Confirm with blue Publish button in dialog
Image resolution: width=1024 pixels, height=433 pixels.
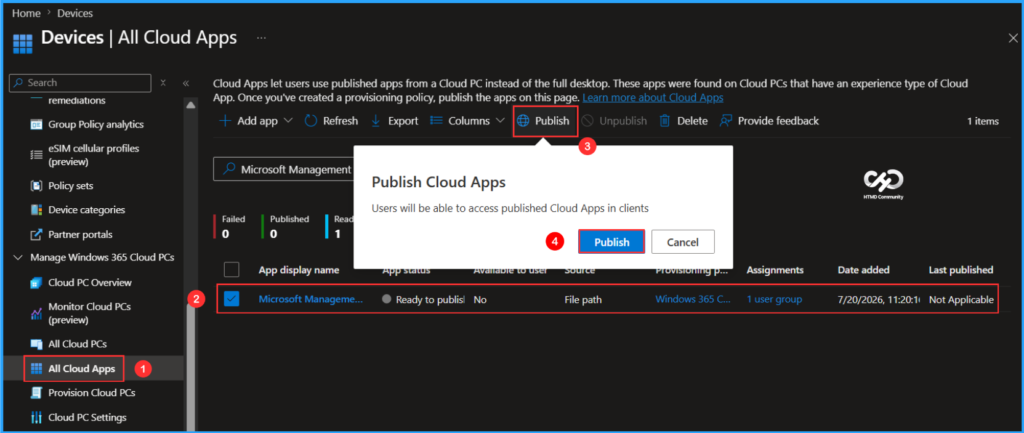[612, 242]
